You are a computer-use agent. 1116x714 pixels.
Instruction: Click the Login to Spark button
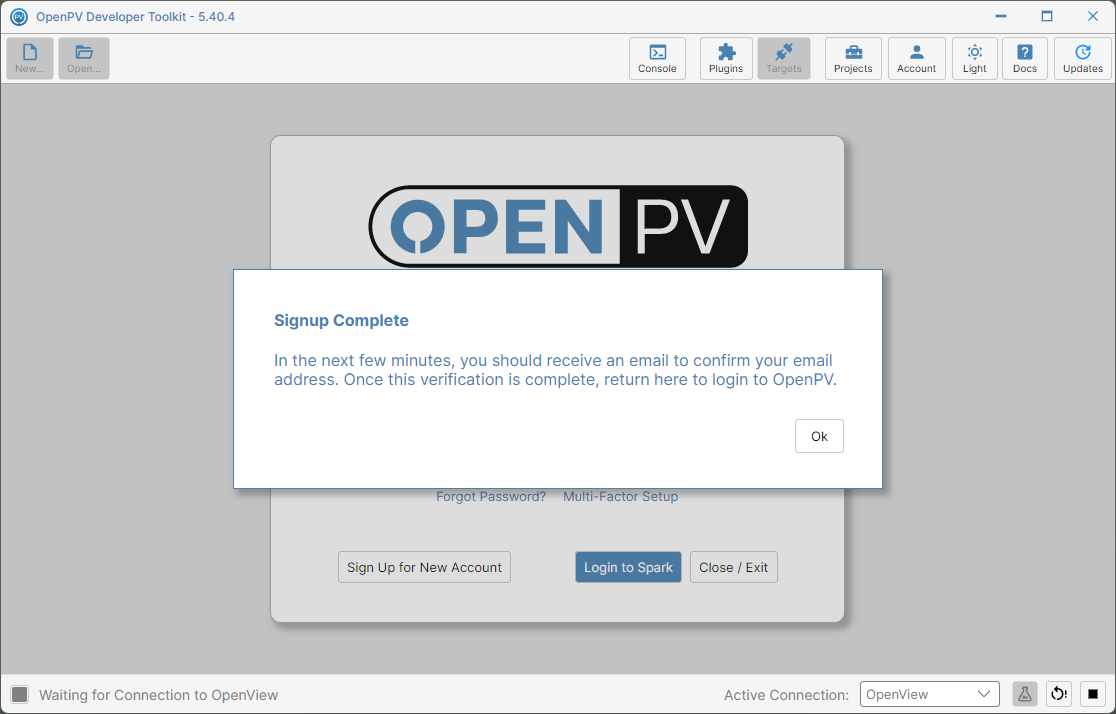pos(628,567)
